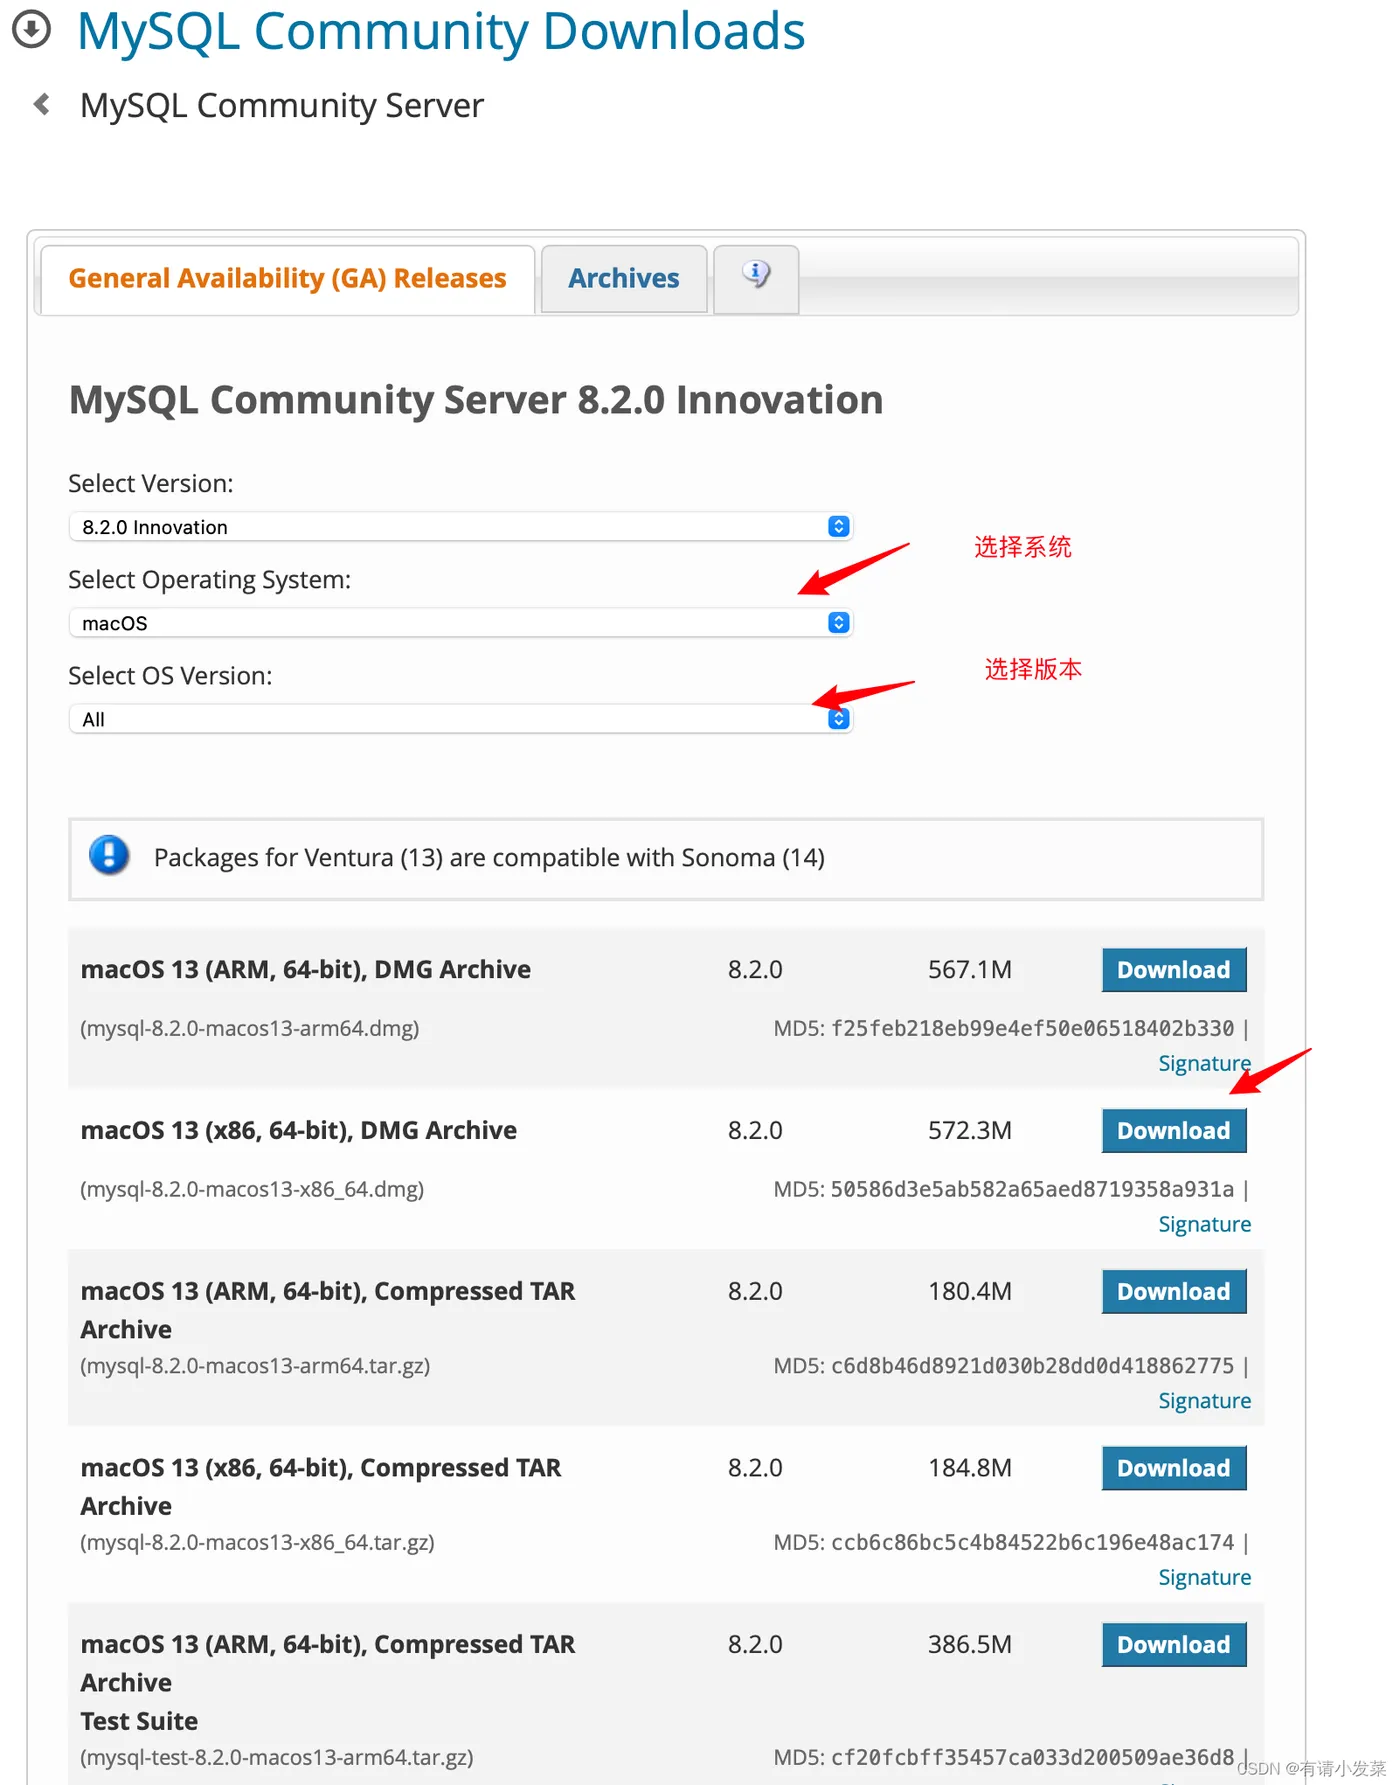1400x1785 pixels.
Task: Click the MySQL Community Downloads heading link
Action: point(441,31)
